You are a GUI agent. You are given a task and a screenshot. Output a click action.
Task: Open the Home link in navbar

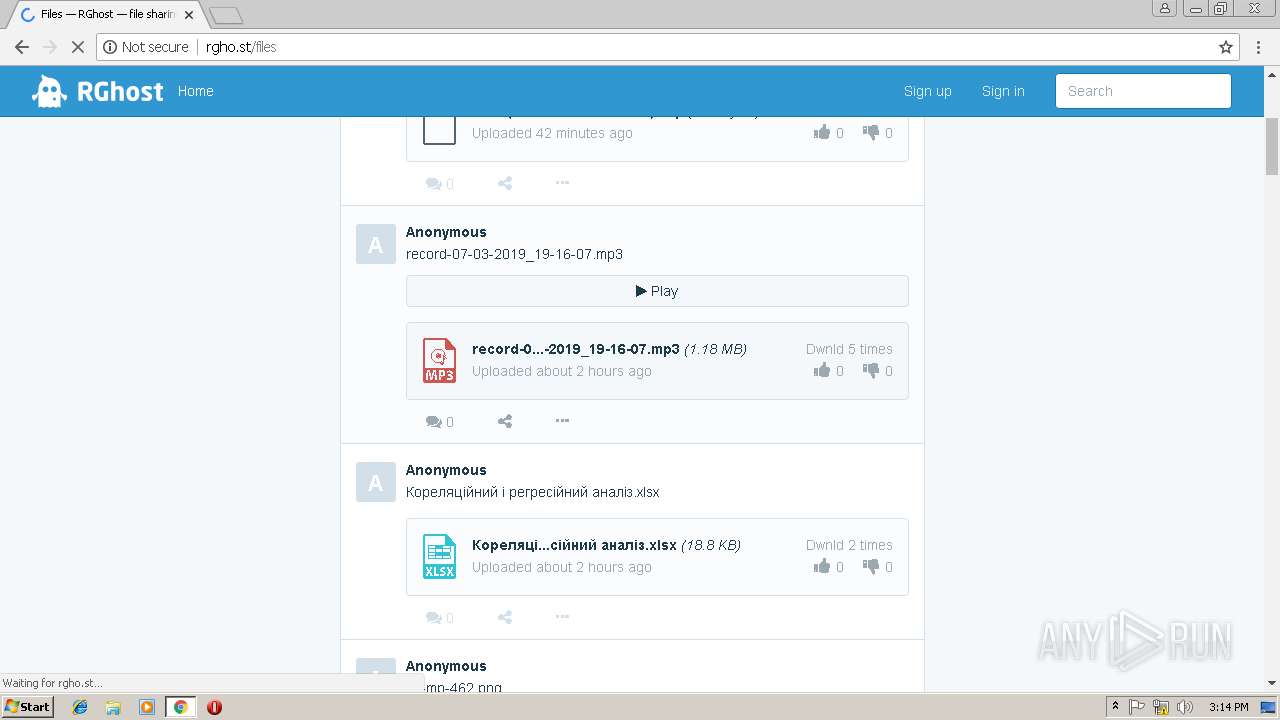tap(195, 91)
